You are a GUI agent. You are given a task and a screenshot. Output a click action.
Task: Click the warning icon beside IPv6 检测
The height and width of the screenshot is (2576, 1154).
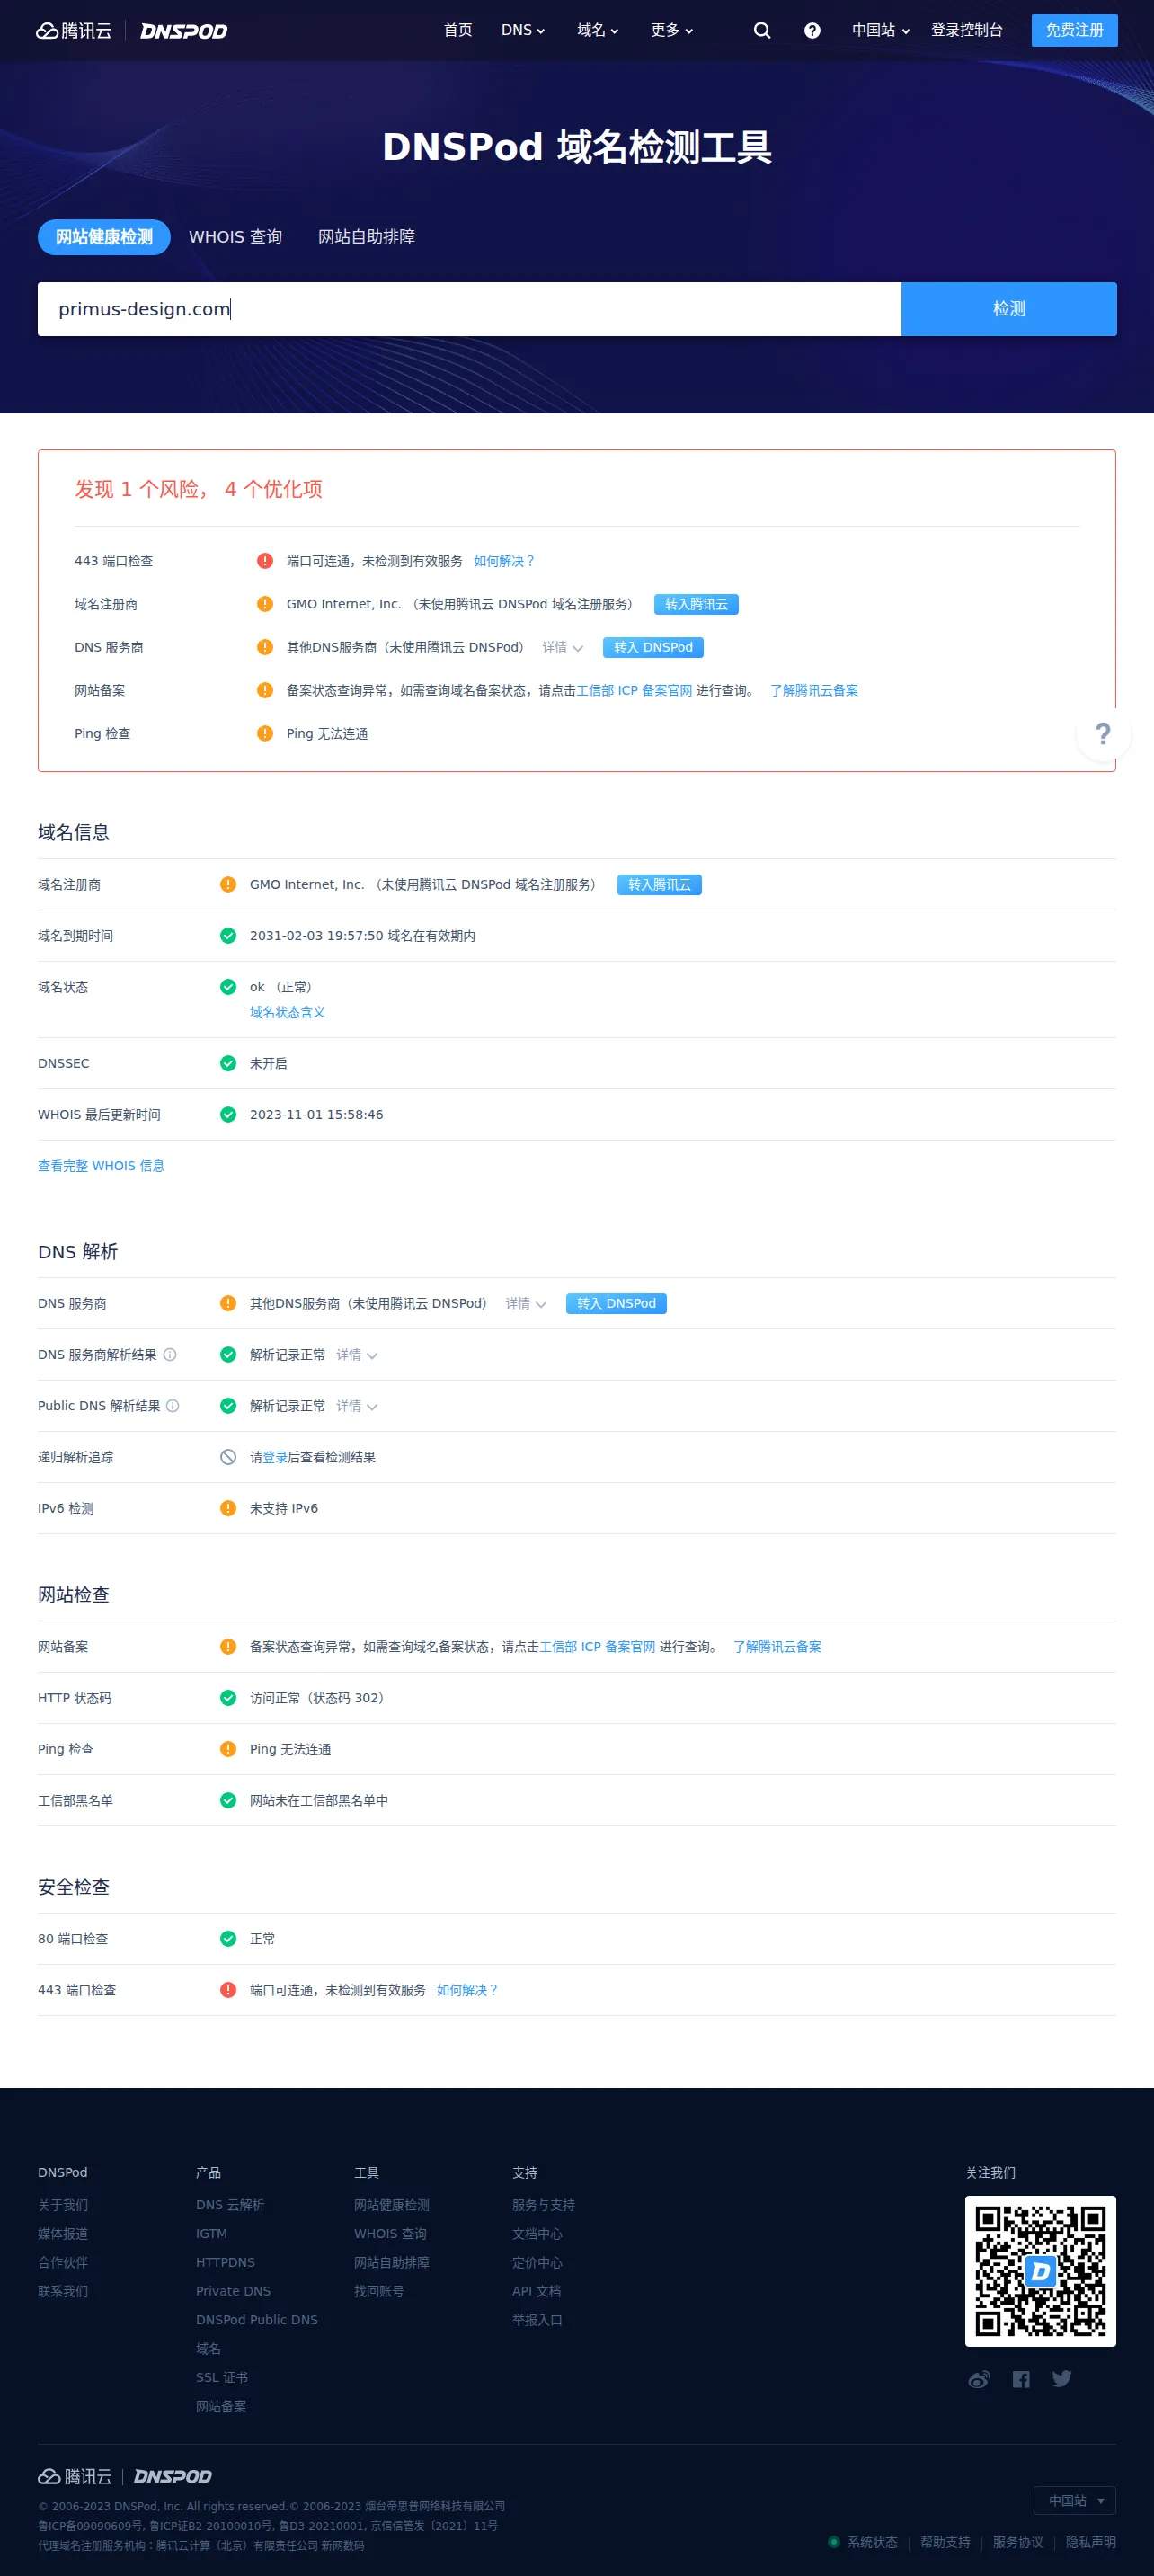pyautogui.click(x=228, y=1508)
